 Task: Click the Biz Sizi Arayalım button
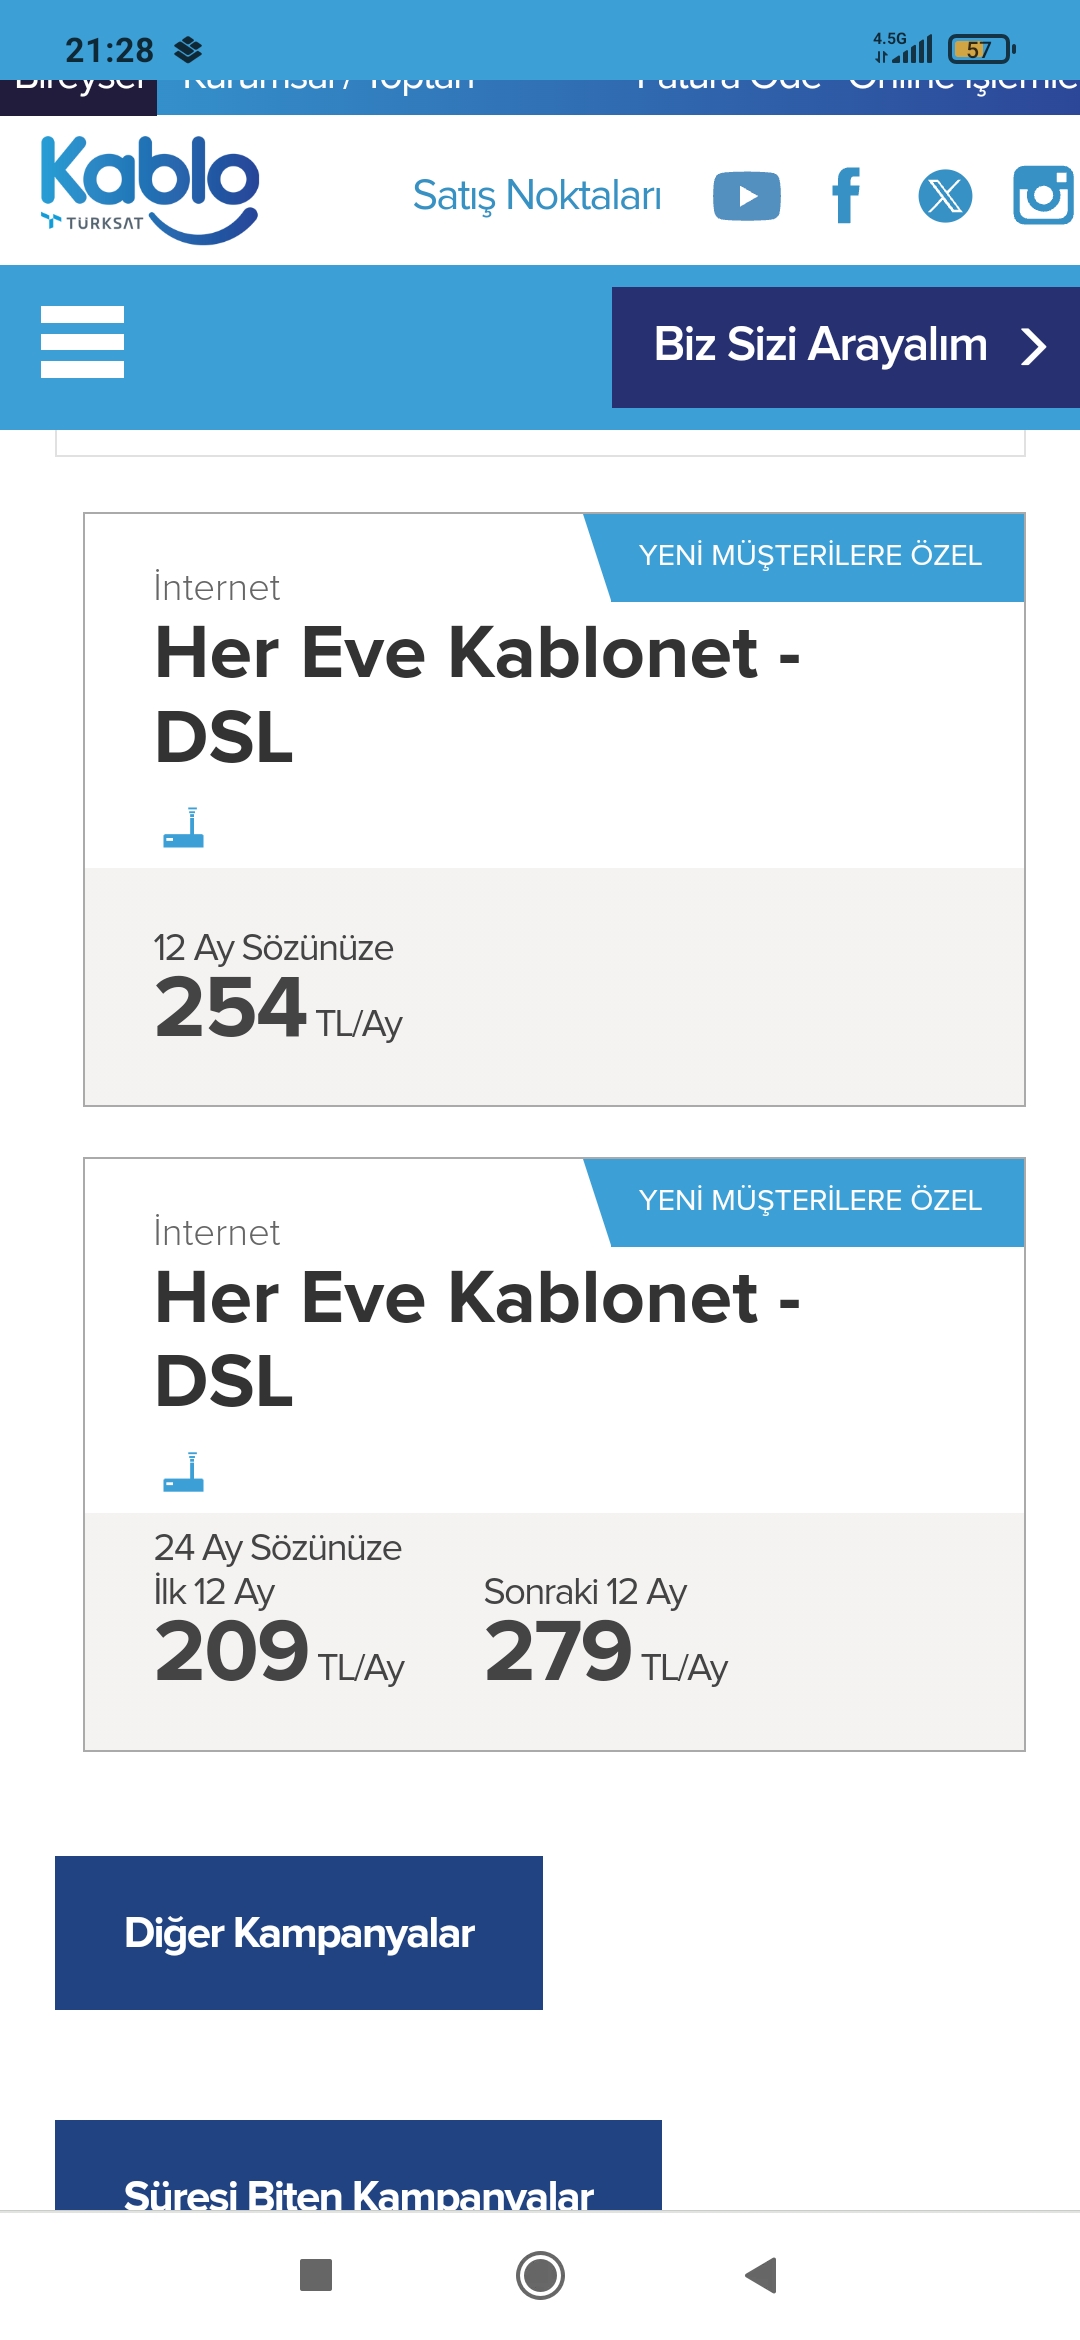pos(846,347)
